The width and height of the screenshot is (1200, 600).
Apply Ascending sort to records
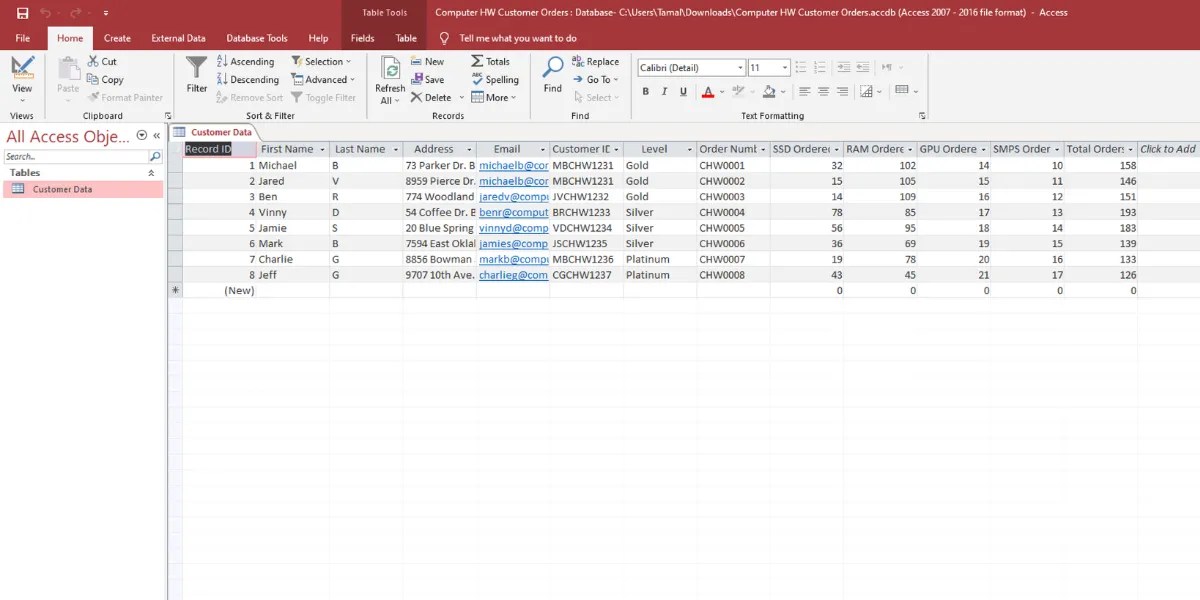click(x=246, y=61)
